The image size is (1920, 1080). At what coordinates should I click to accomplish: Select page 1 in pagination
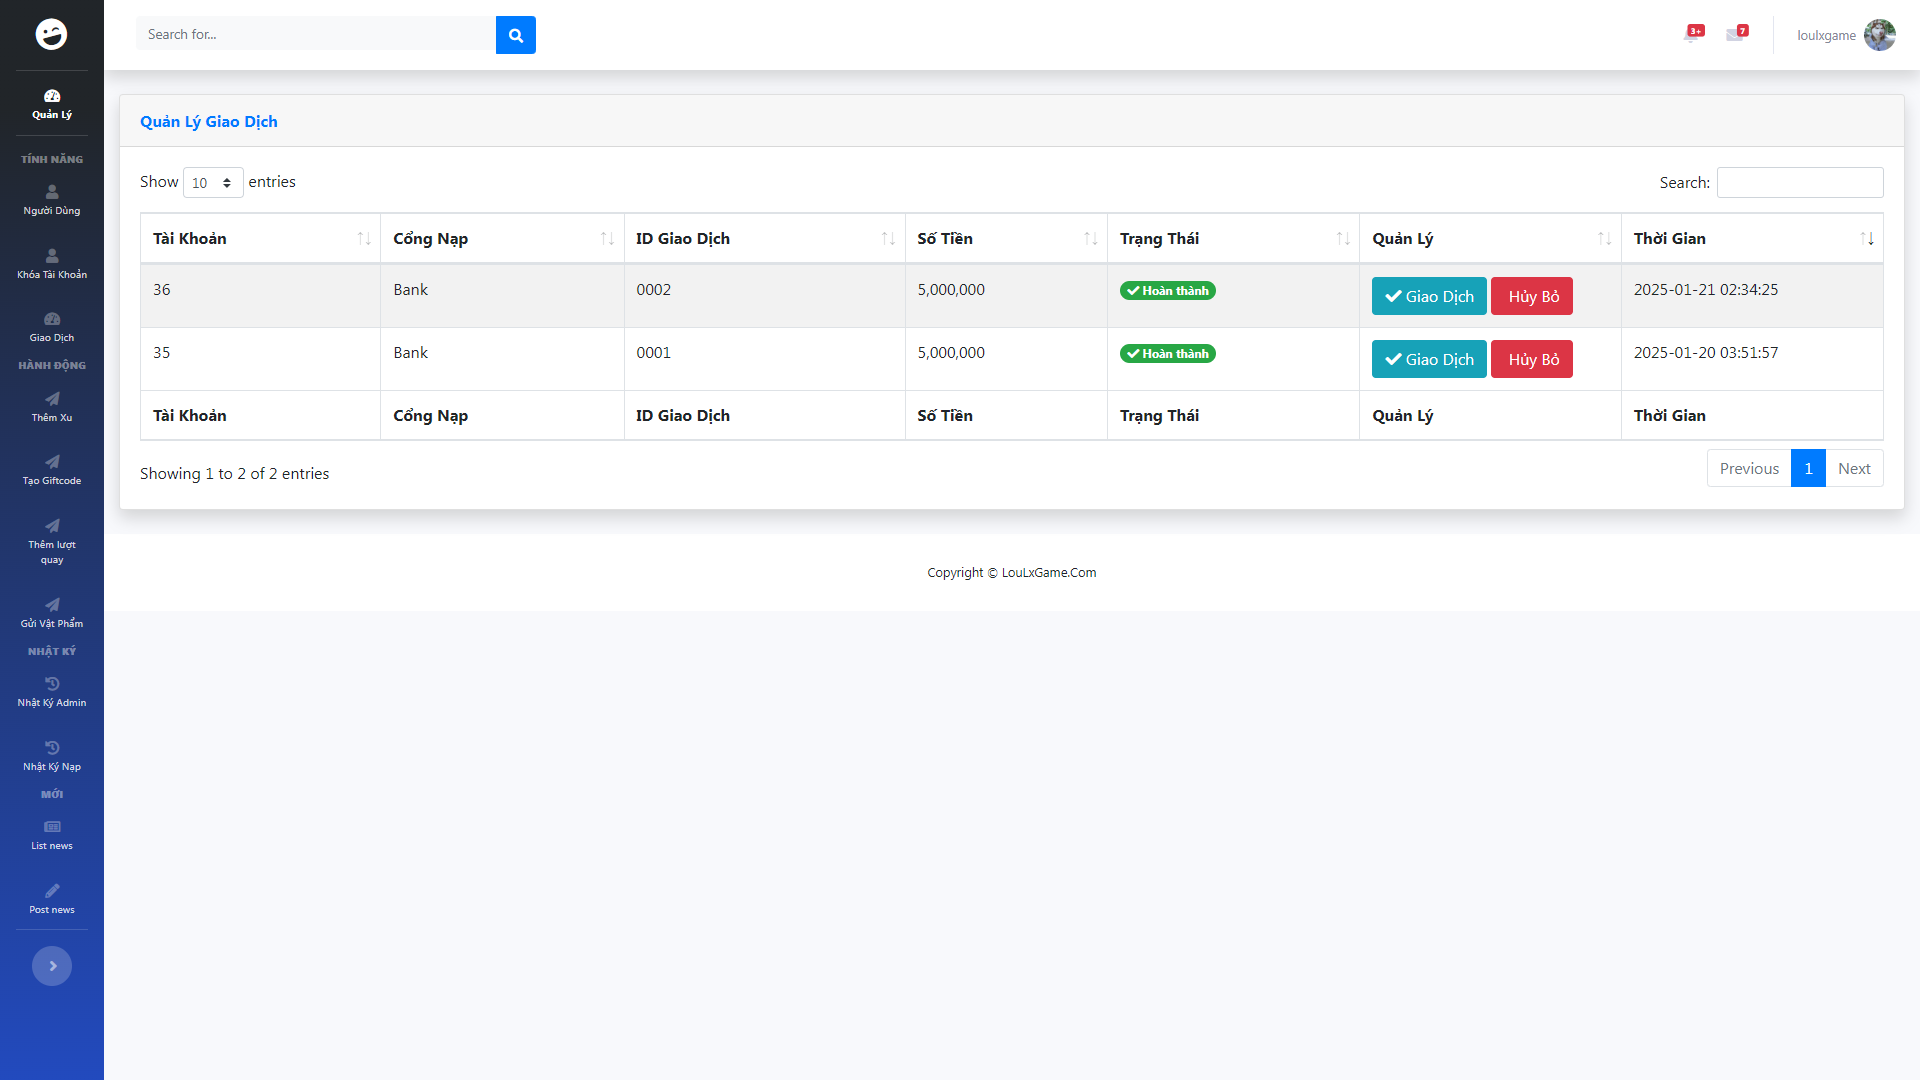click(1807, 468)
